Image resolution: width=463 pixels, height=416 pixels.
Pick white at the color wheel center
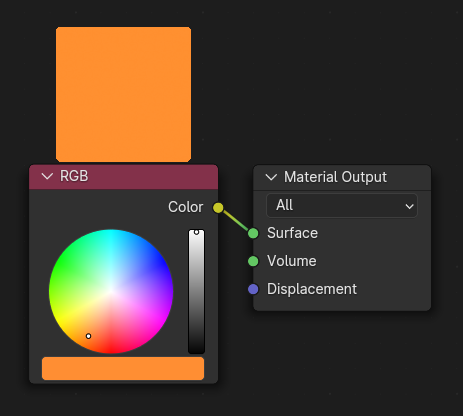coord(111,291)
